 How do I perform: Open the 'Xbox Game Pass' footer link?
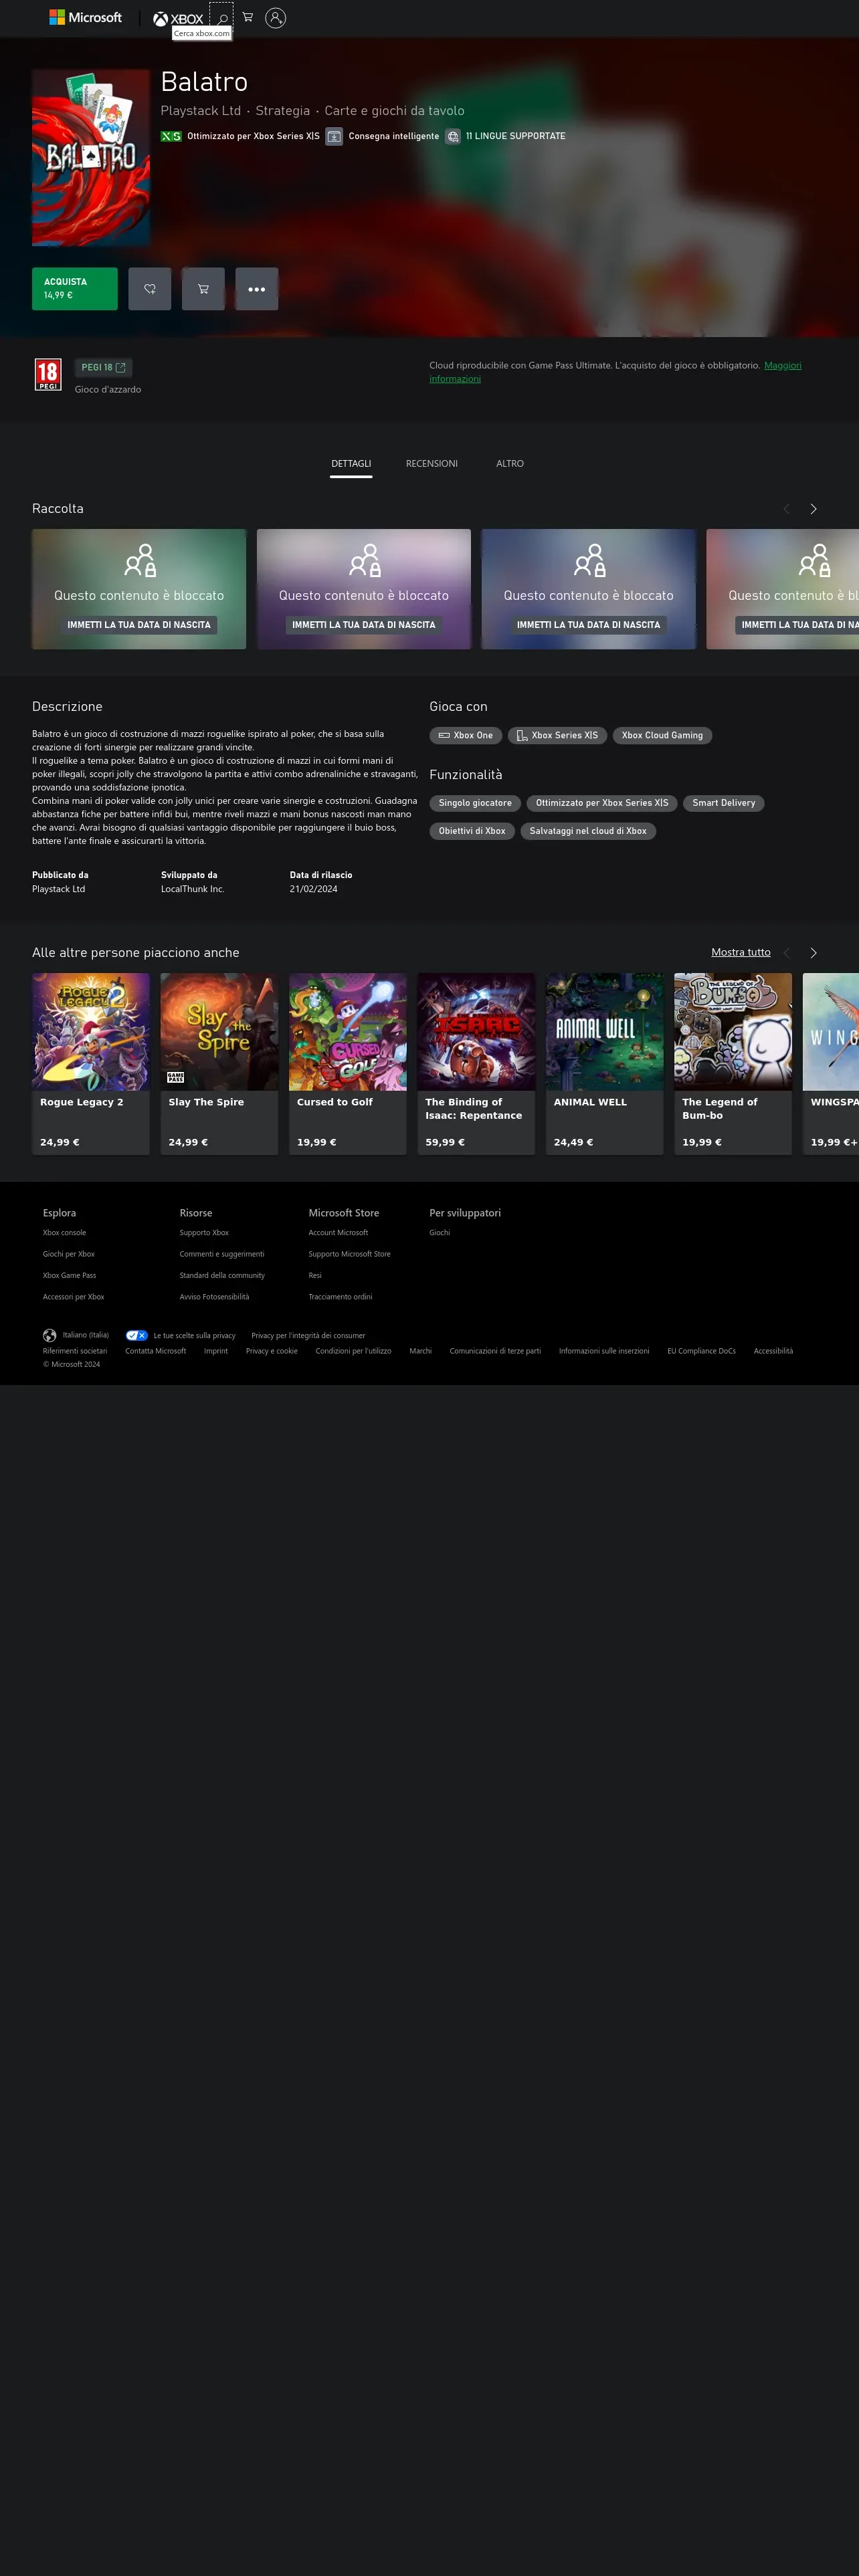pyautogui.click(x=70, y=1276)
